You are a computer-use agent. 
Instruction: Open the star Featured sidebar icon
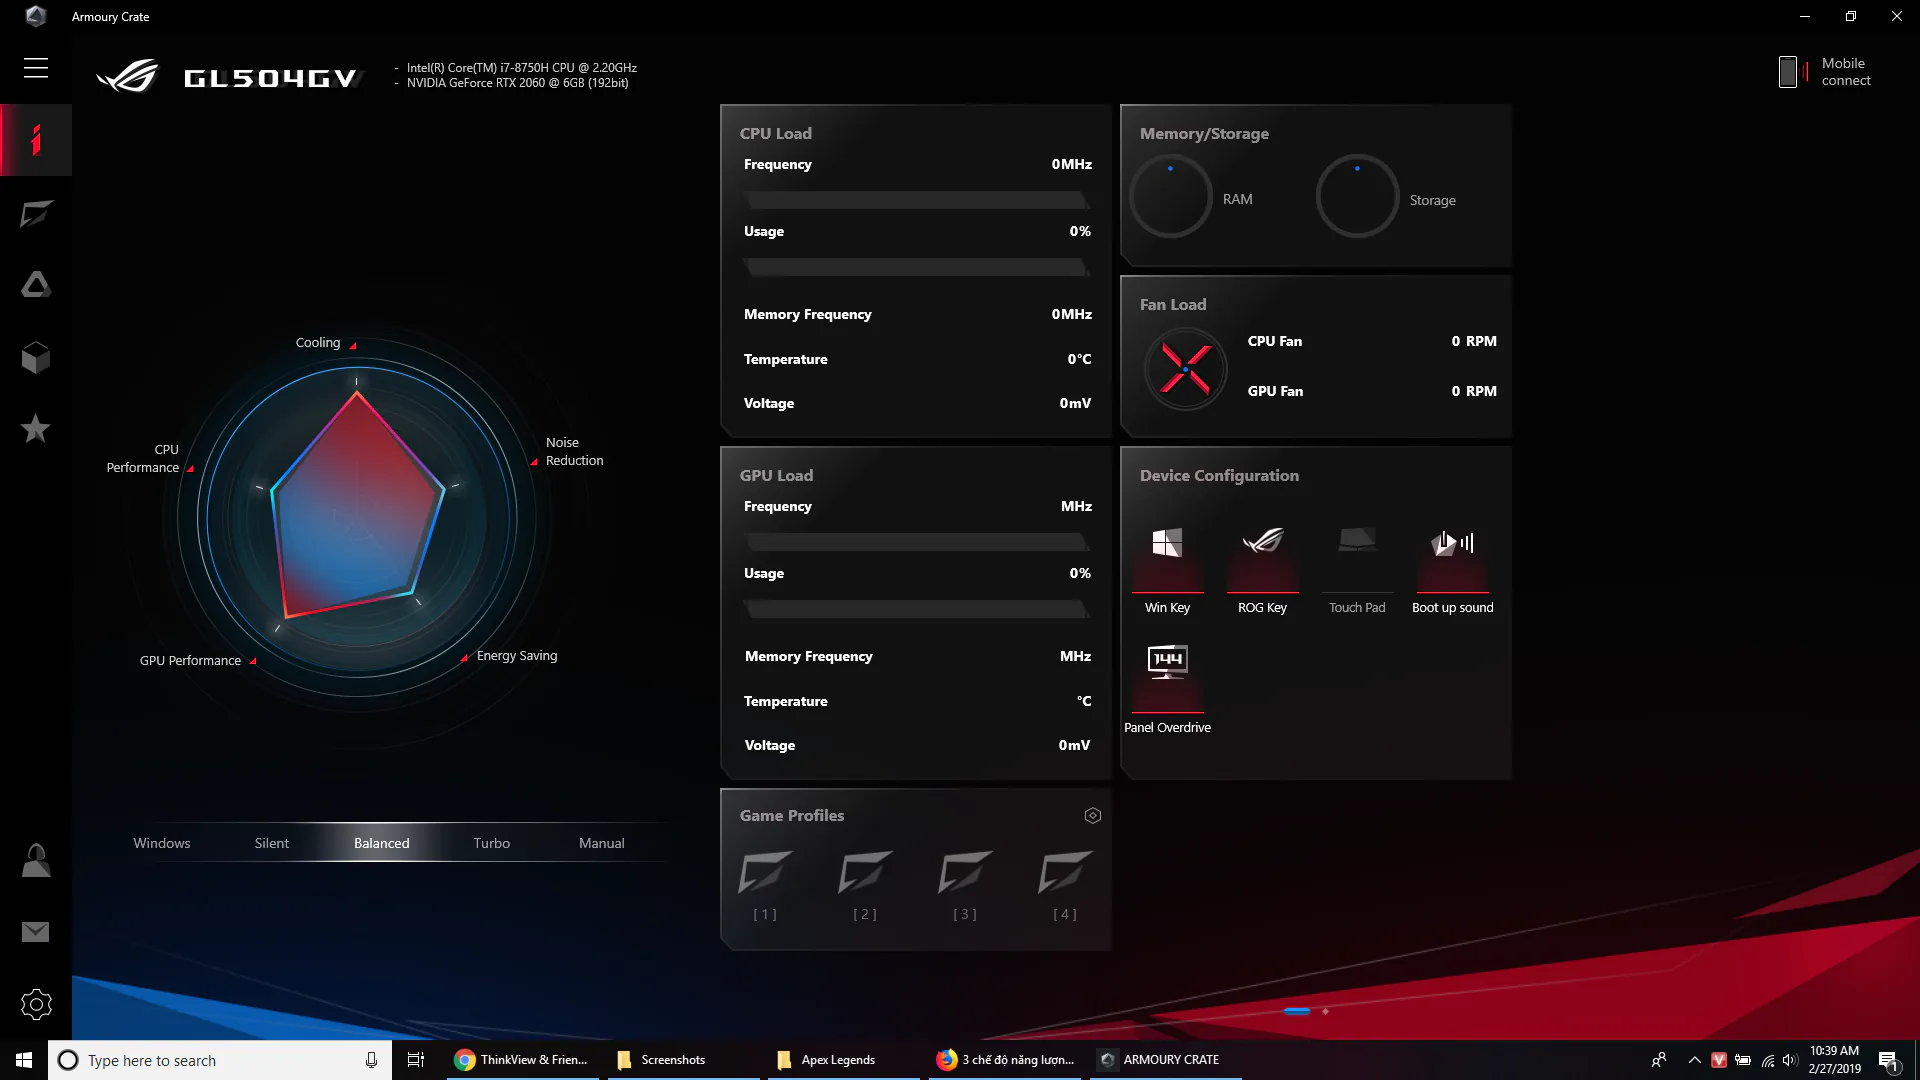36,429
